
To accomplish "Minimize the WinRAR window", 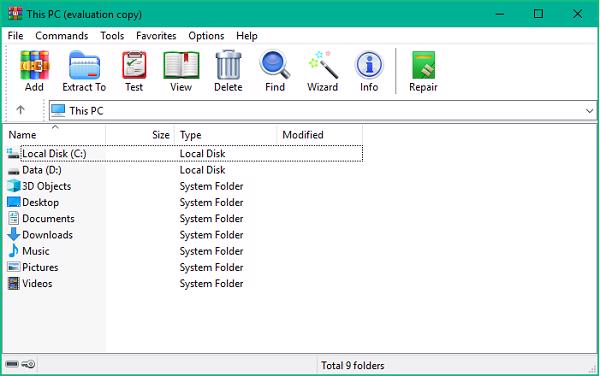I will click(x=500, y=14).
